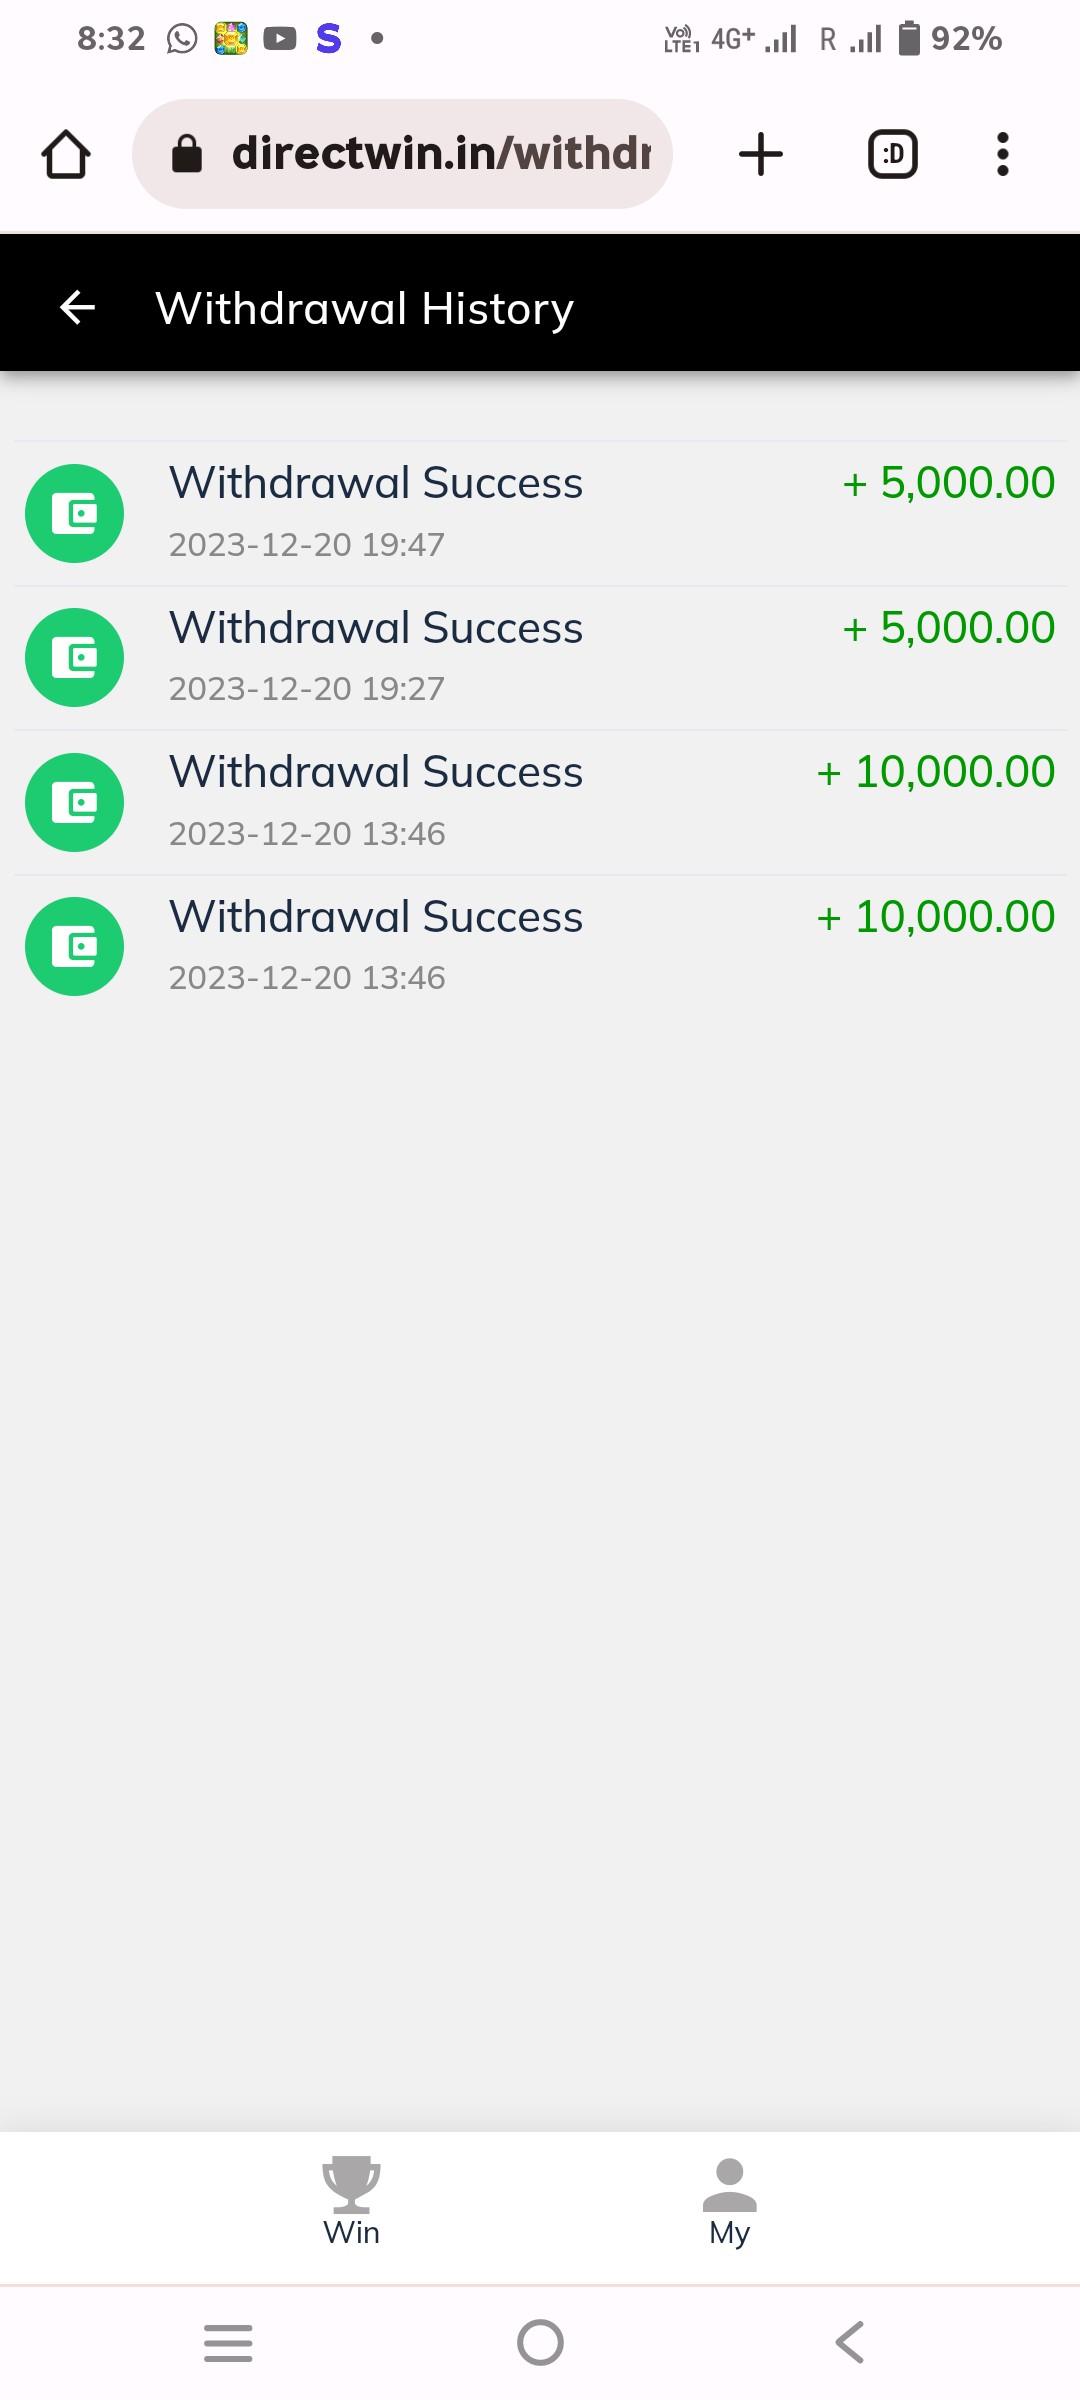Viewport: 1080px width, 2400px height.
Task: Tap the browser home icon
Action: coord(66,154)
